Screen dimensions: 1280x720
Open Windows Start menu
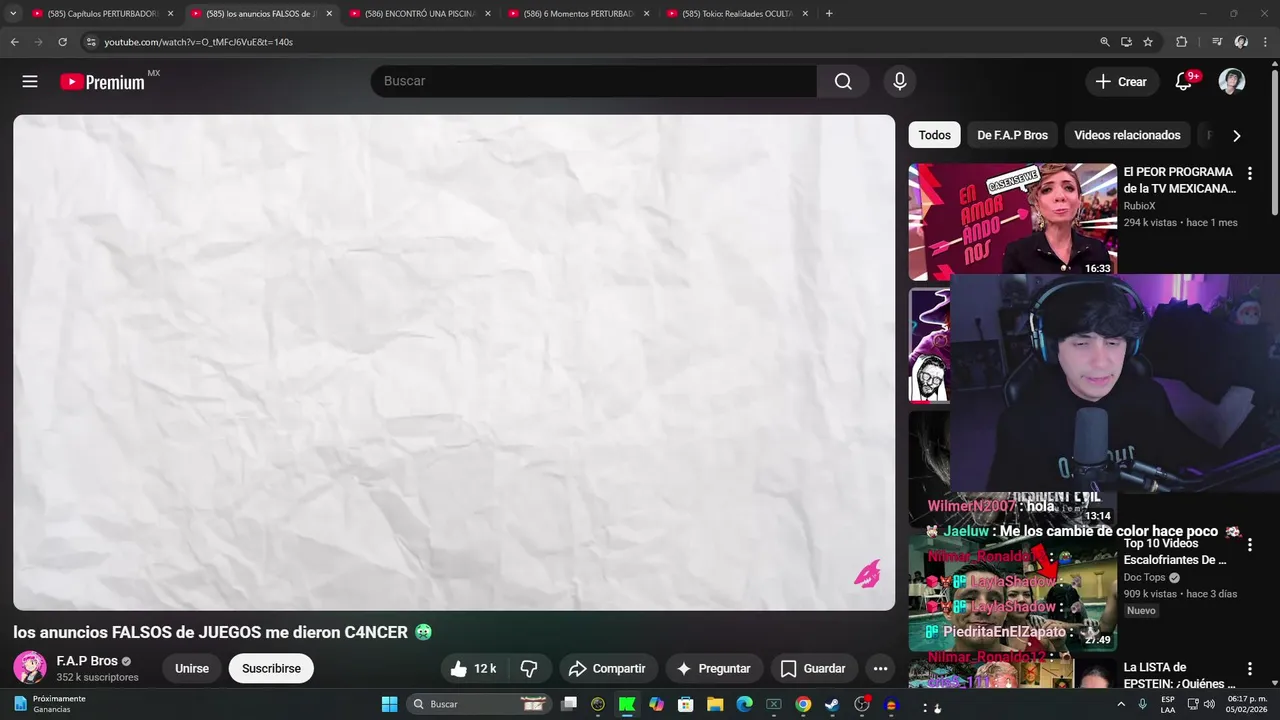pos(389,704)
